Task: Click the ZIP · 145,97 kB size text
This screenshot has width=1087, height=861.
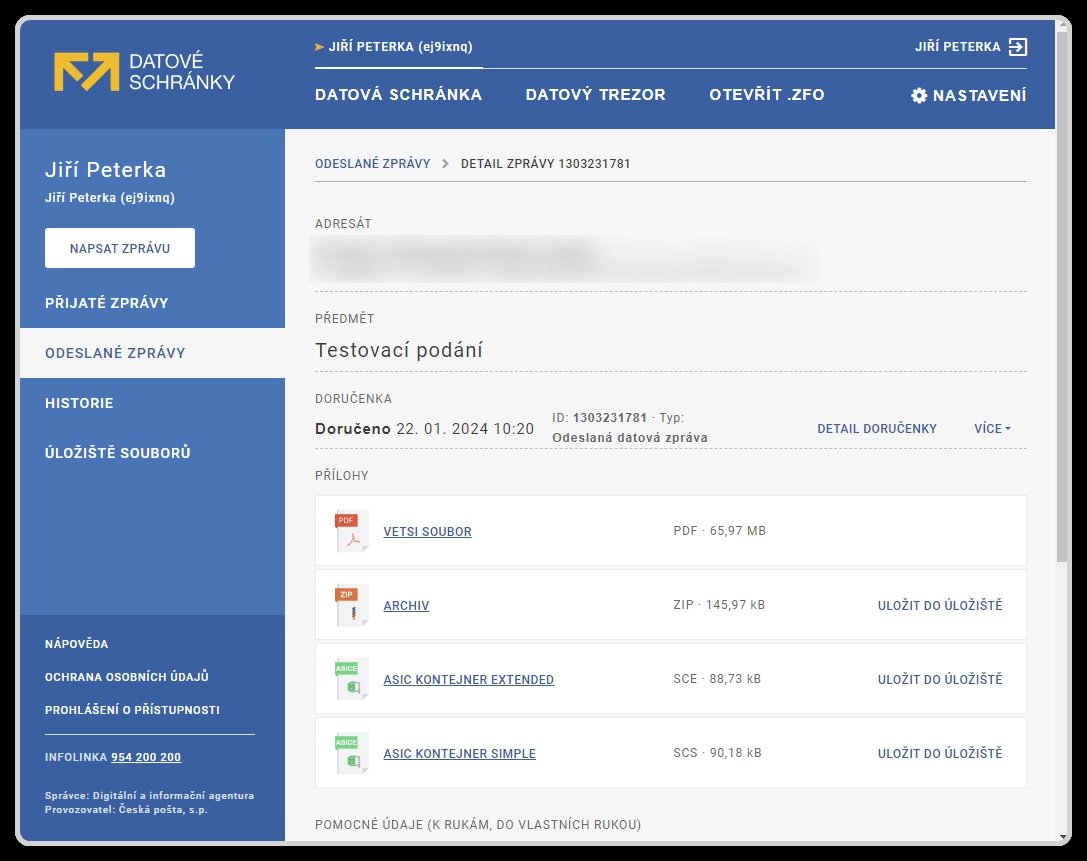Action: point(719,605)
